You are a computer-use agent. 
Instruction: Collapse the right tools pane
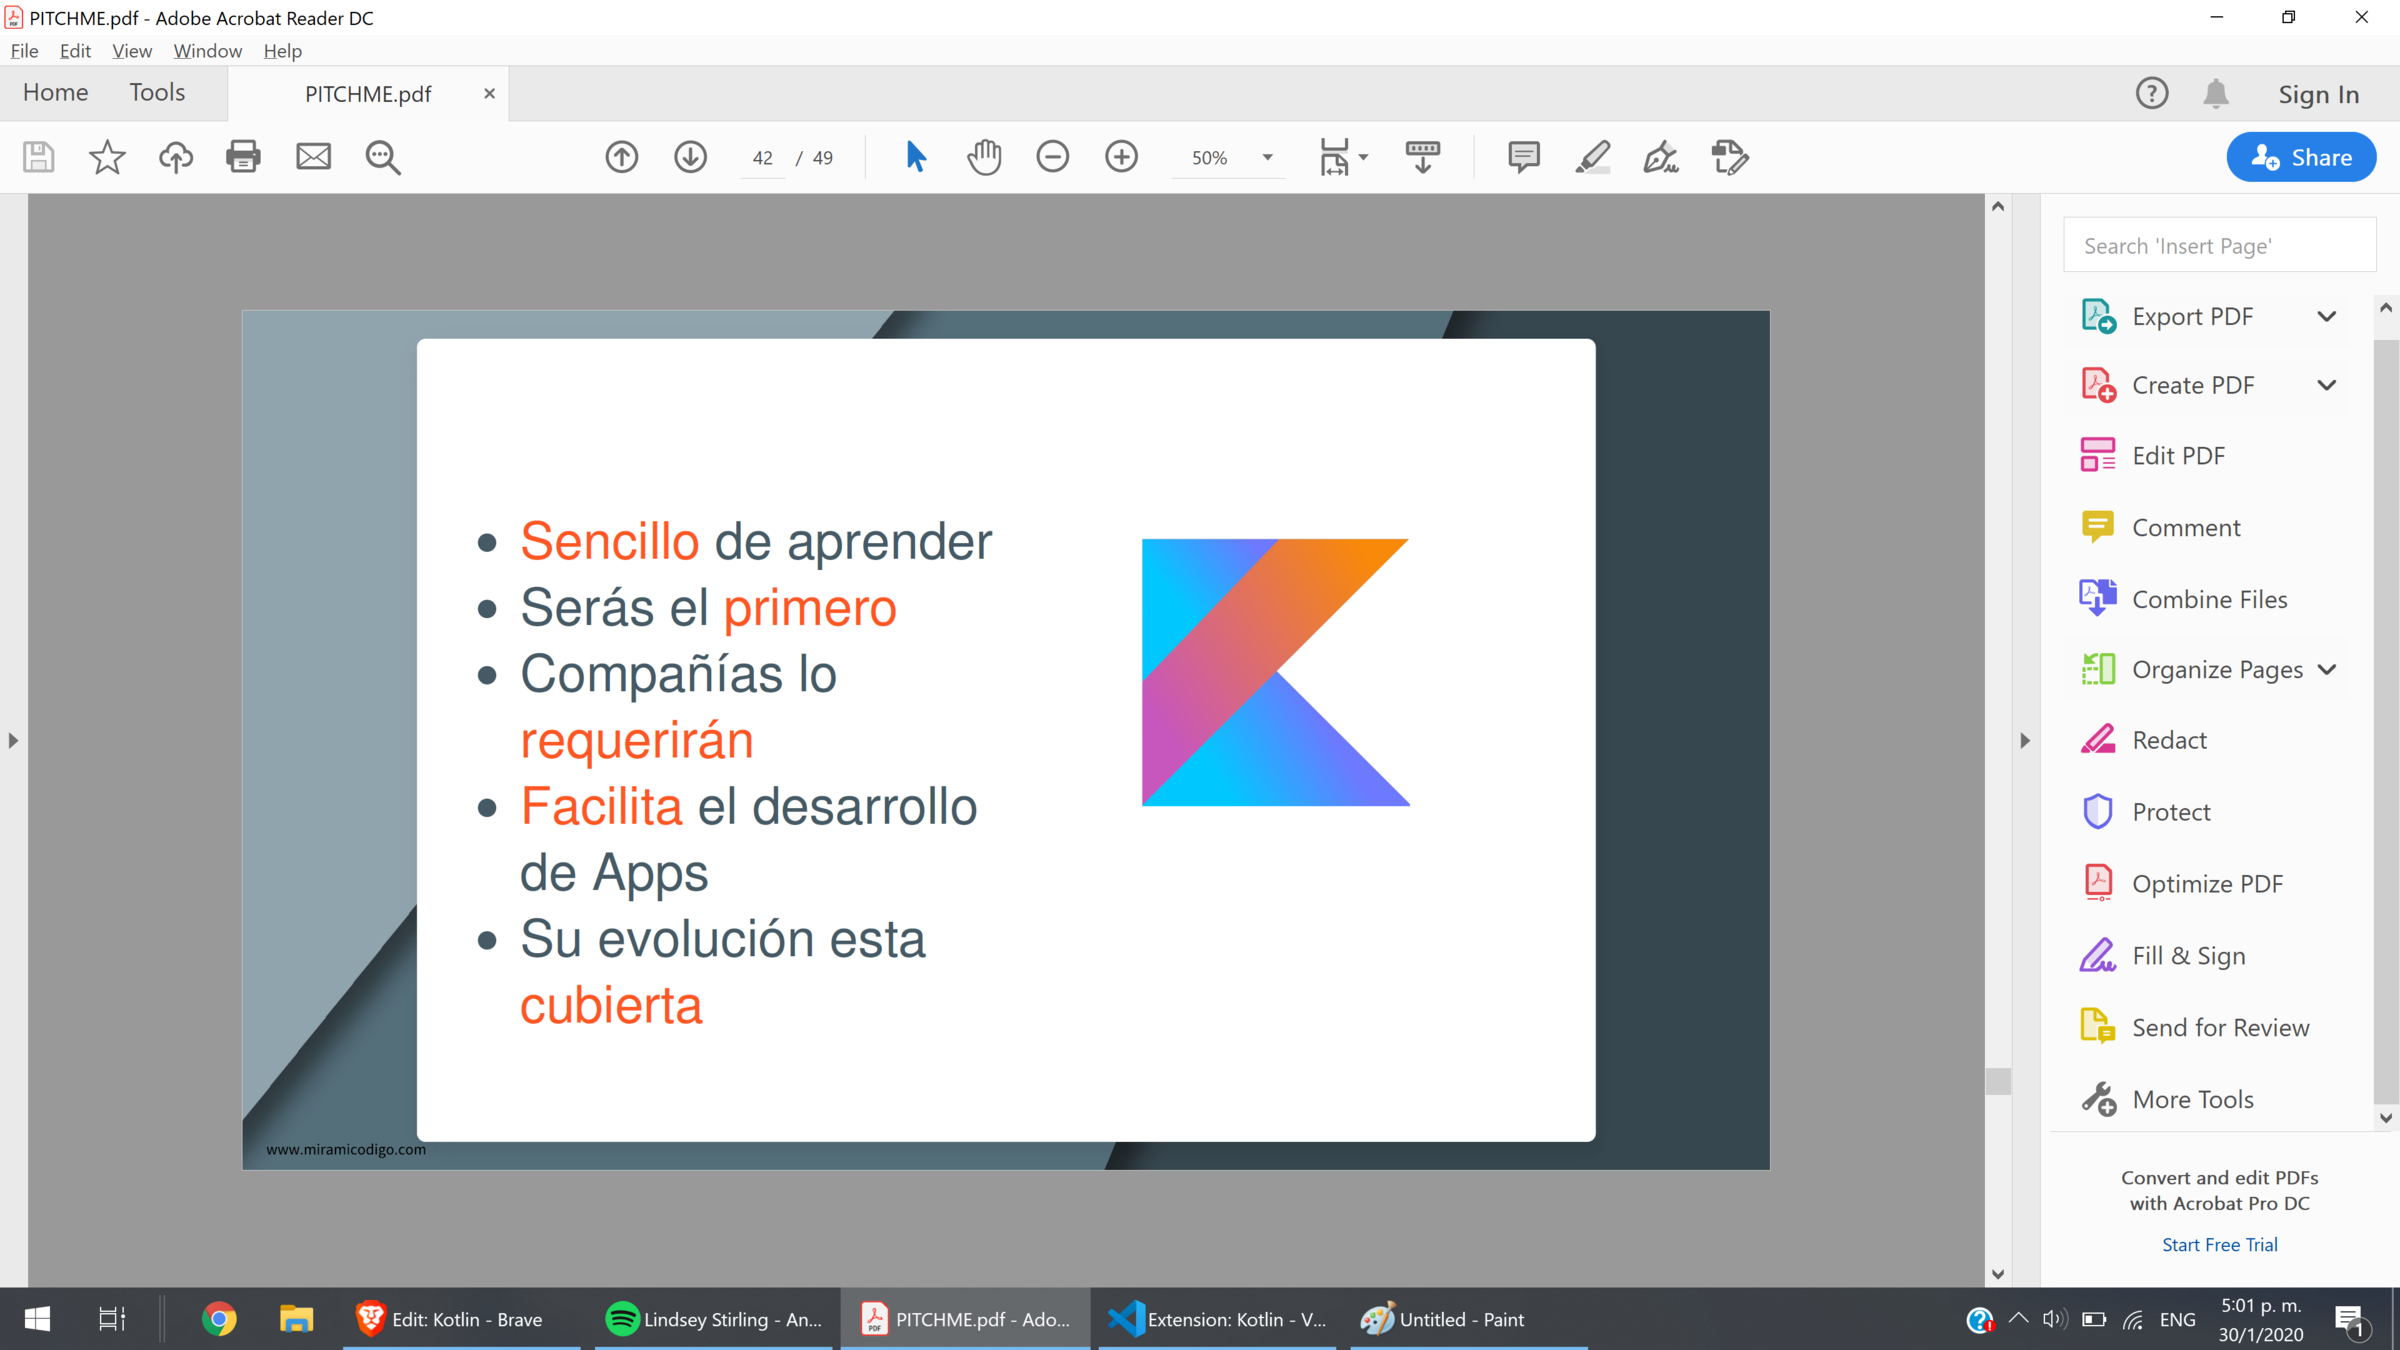[x=2025, y=741]
